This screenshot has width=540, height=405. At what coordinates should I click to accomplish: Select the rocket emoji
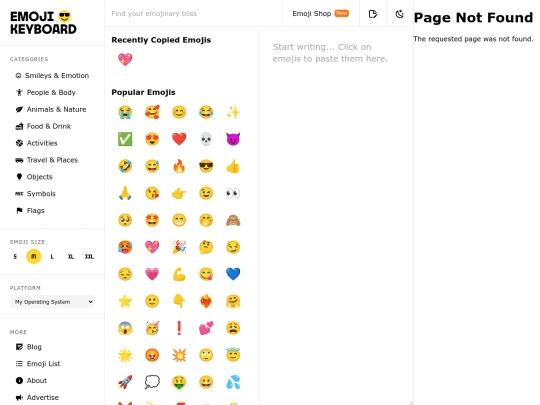click(125, 382)
